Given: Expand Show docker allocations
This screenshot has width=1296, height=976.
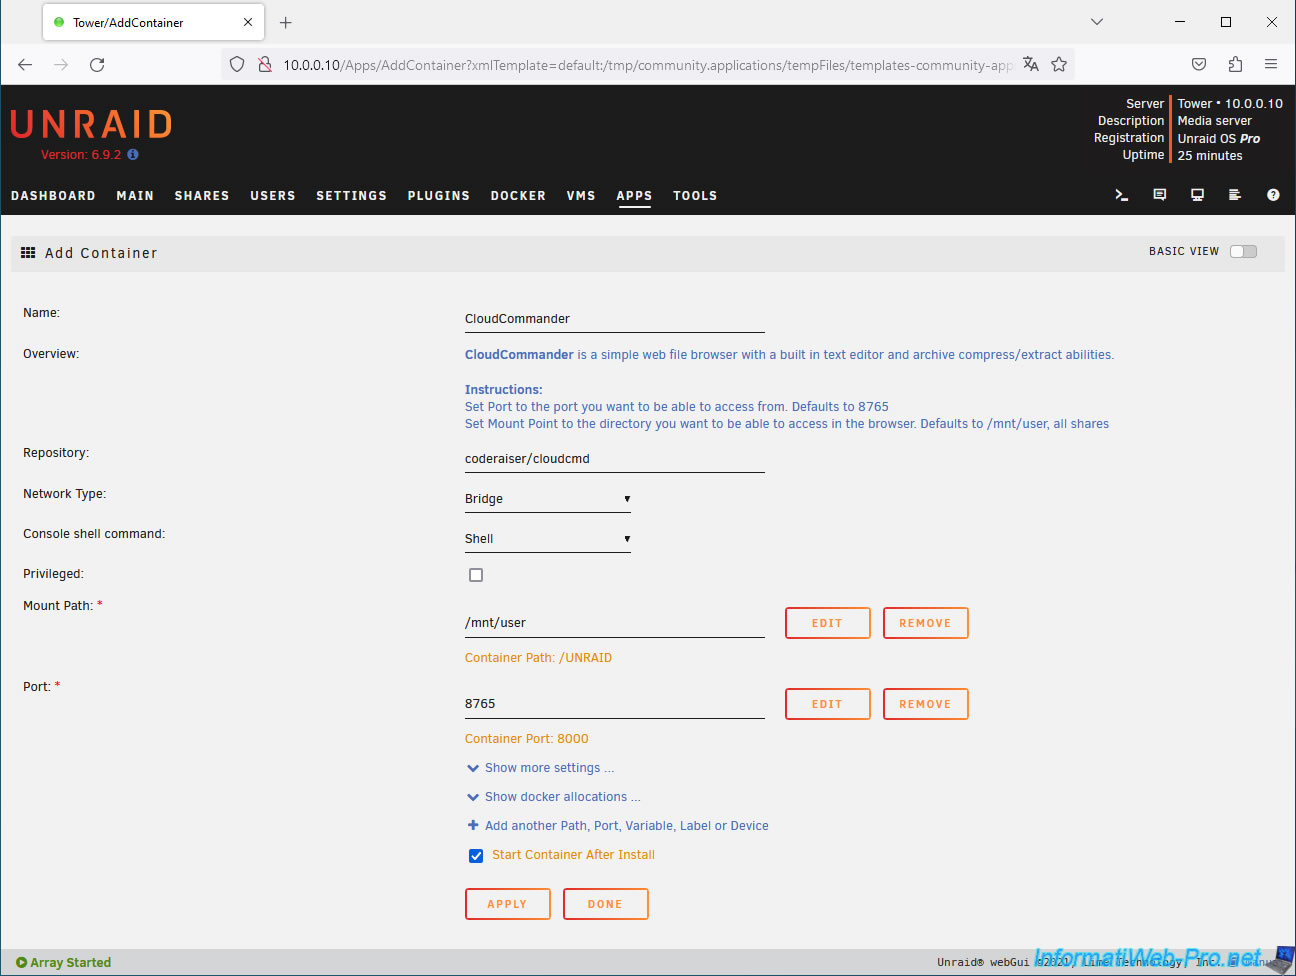Looking at the screenshot, I should click(555, 797).
